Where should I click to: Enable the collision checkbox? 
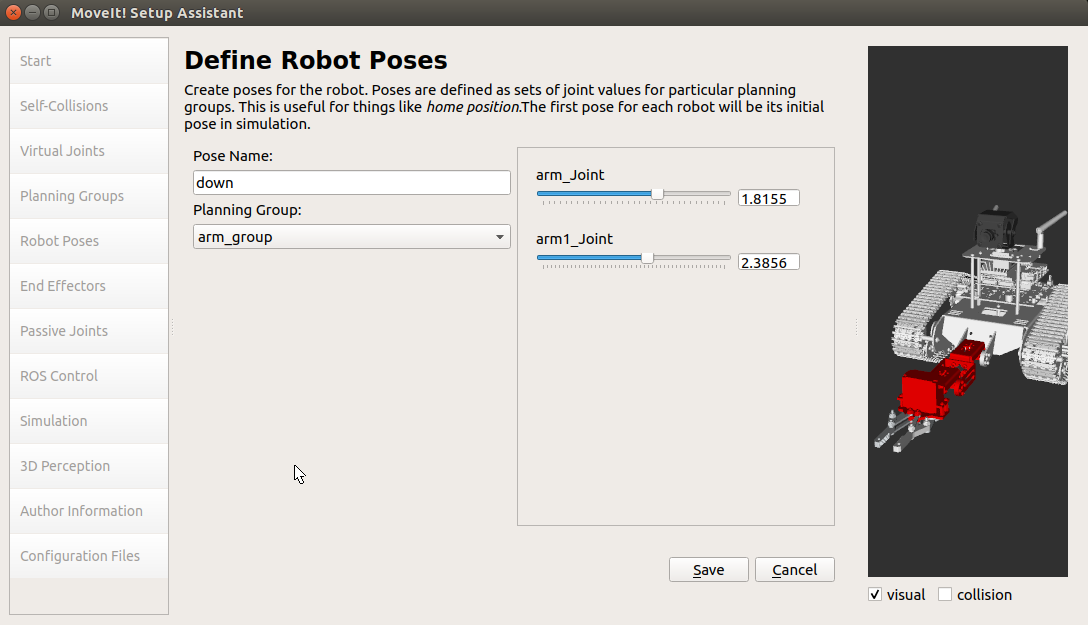945,594
